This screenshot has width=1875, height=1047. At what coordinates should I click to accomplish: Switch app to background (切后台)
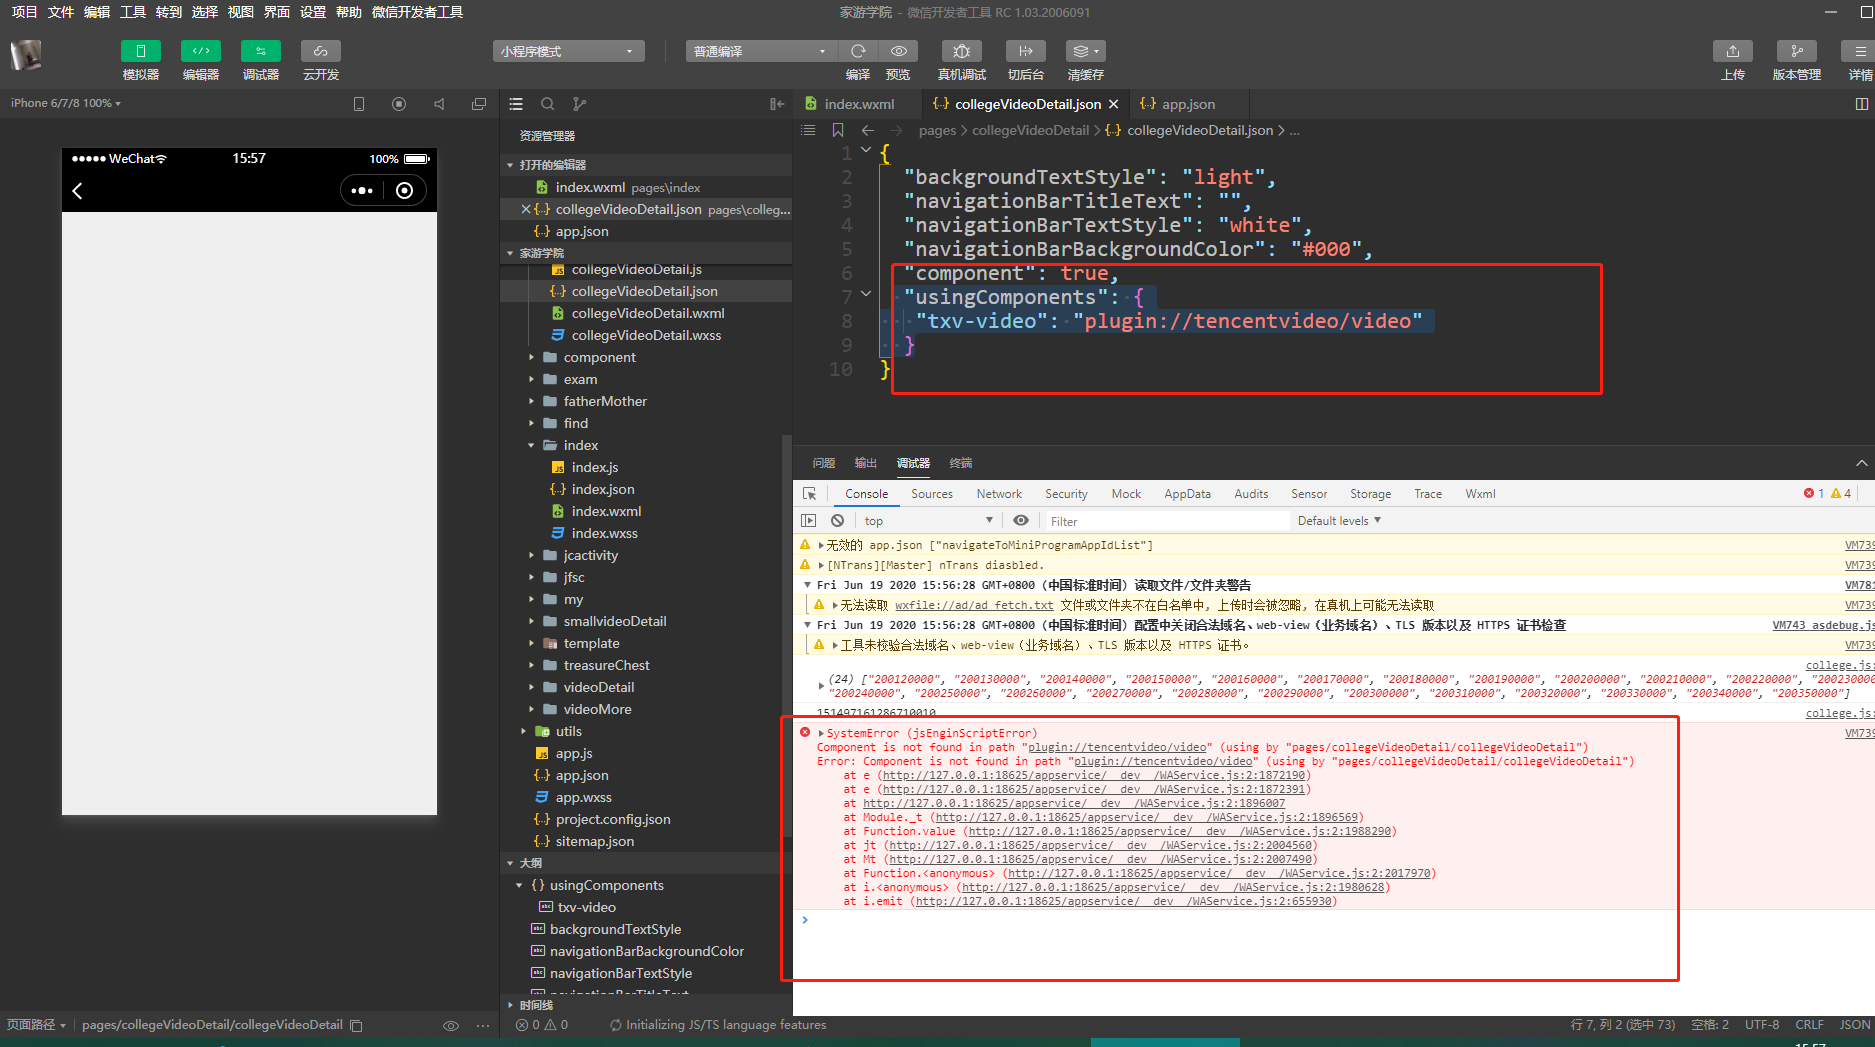pyautogui.click(x=1026, y=51)
